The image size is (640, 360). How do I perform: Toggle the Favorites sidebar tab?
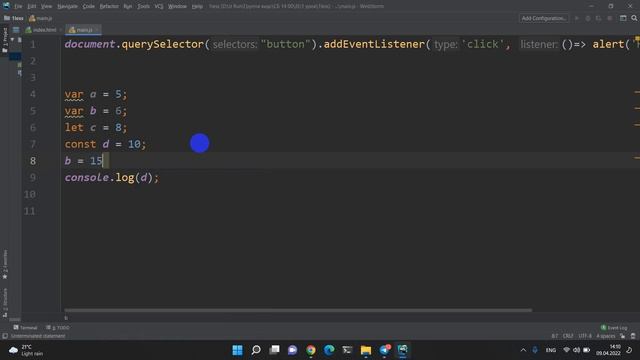tap(5, 264)
